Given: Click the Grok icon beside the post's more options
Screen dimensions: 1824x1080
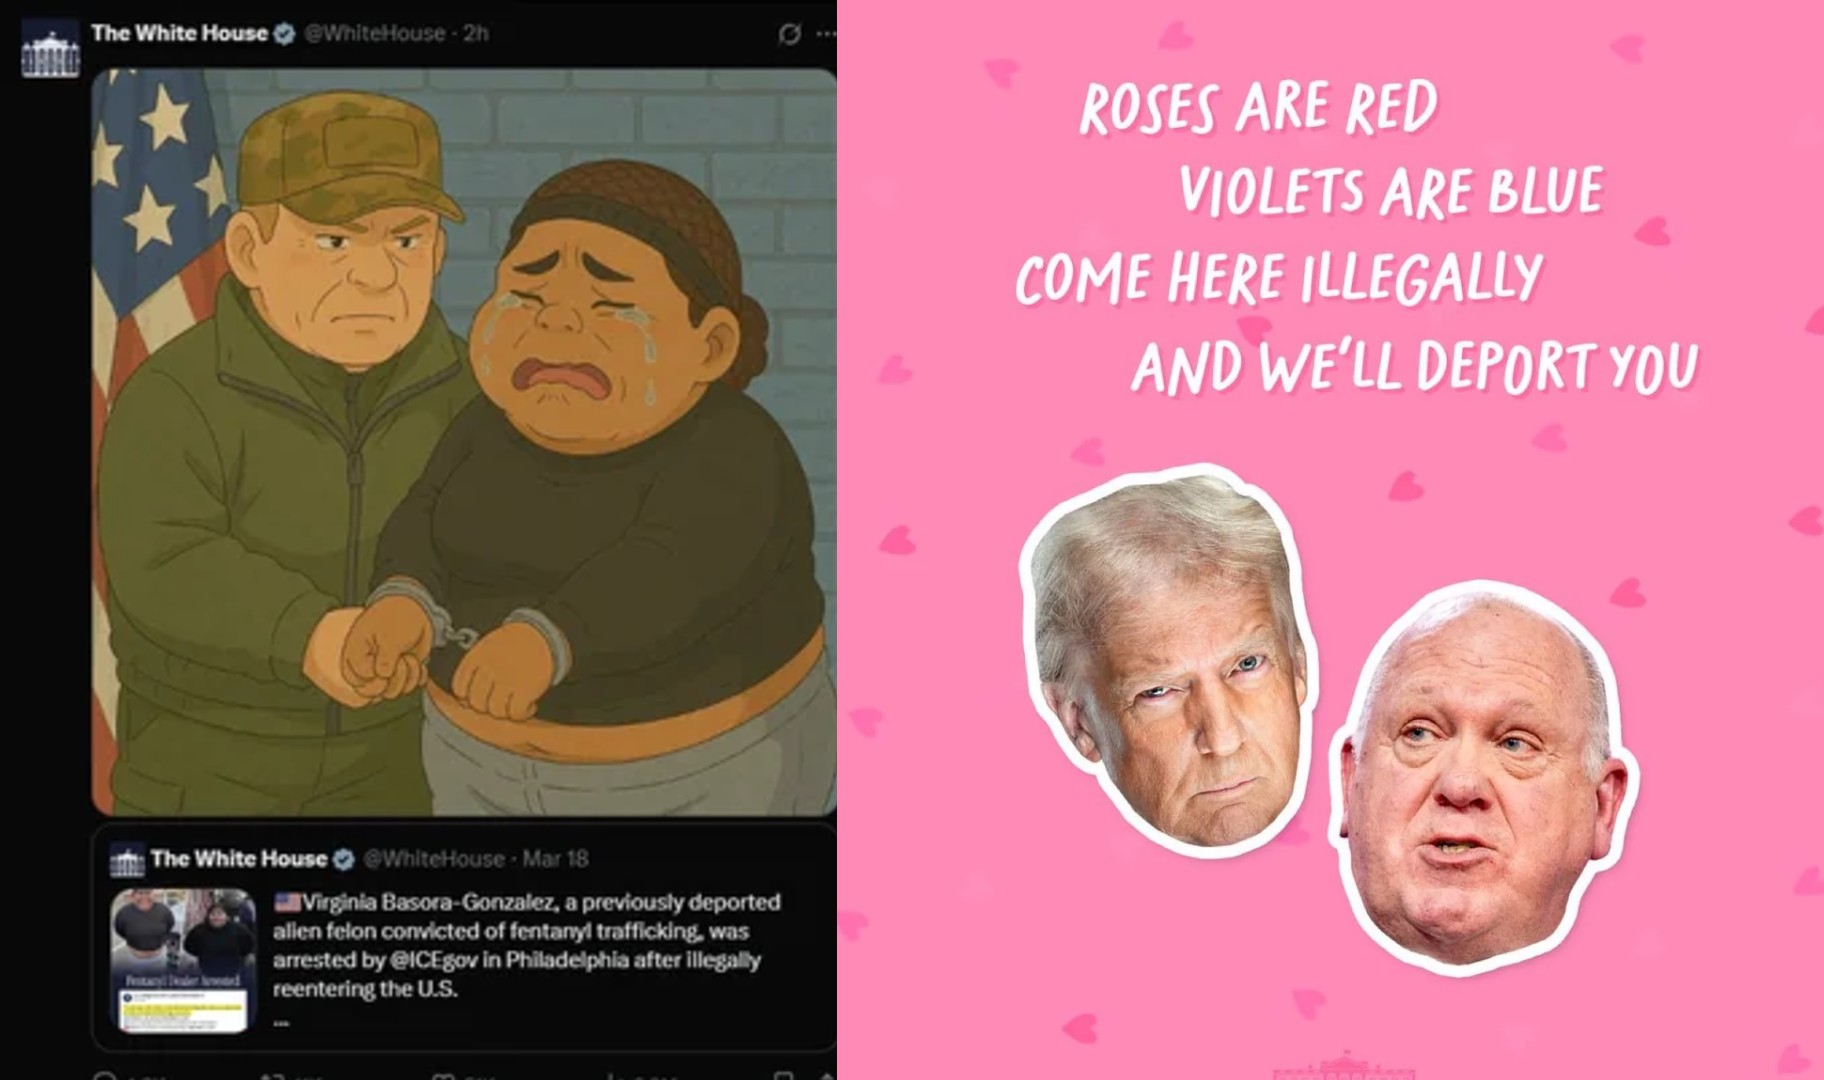Looking at the screenshot, I should coord(789,34).
